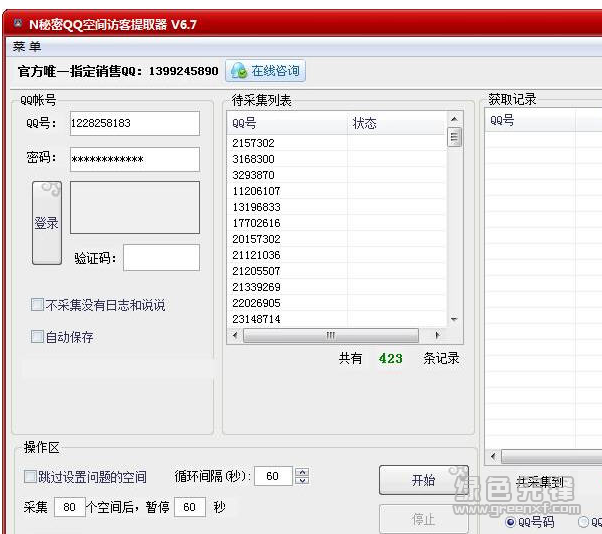Screen dimensions: 602x534
Task: Select the QQ号码 radio button
Action: point(511,522)
